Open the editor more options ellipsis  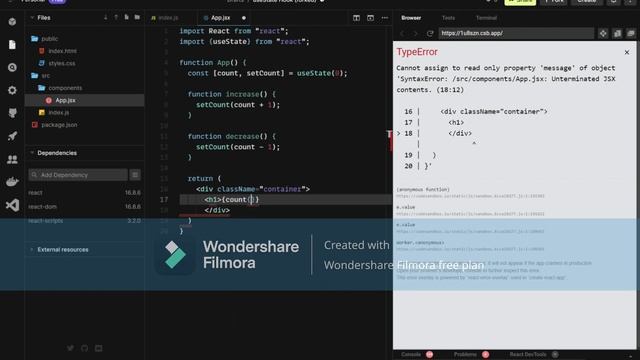click(384, 18)
